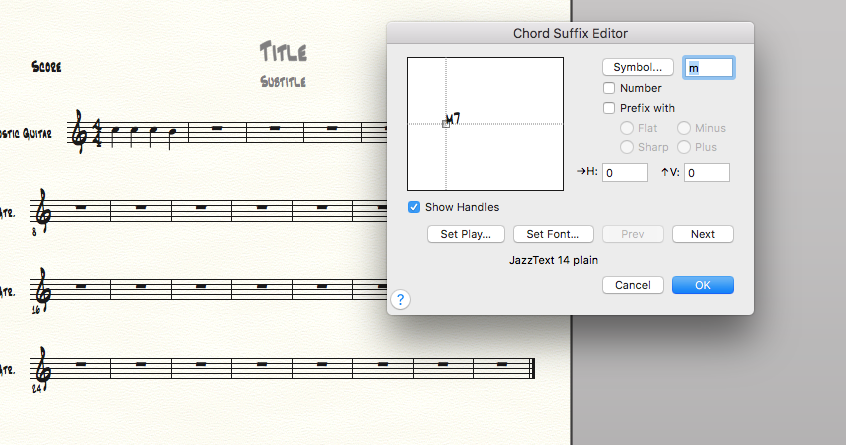The width and height of the screenshot is (846, 445).
Task: Open the Set Font... dialog
Action: point(553,234)
